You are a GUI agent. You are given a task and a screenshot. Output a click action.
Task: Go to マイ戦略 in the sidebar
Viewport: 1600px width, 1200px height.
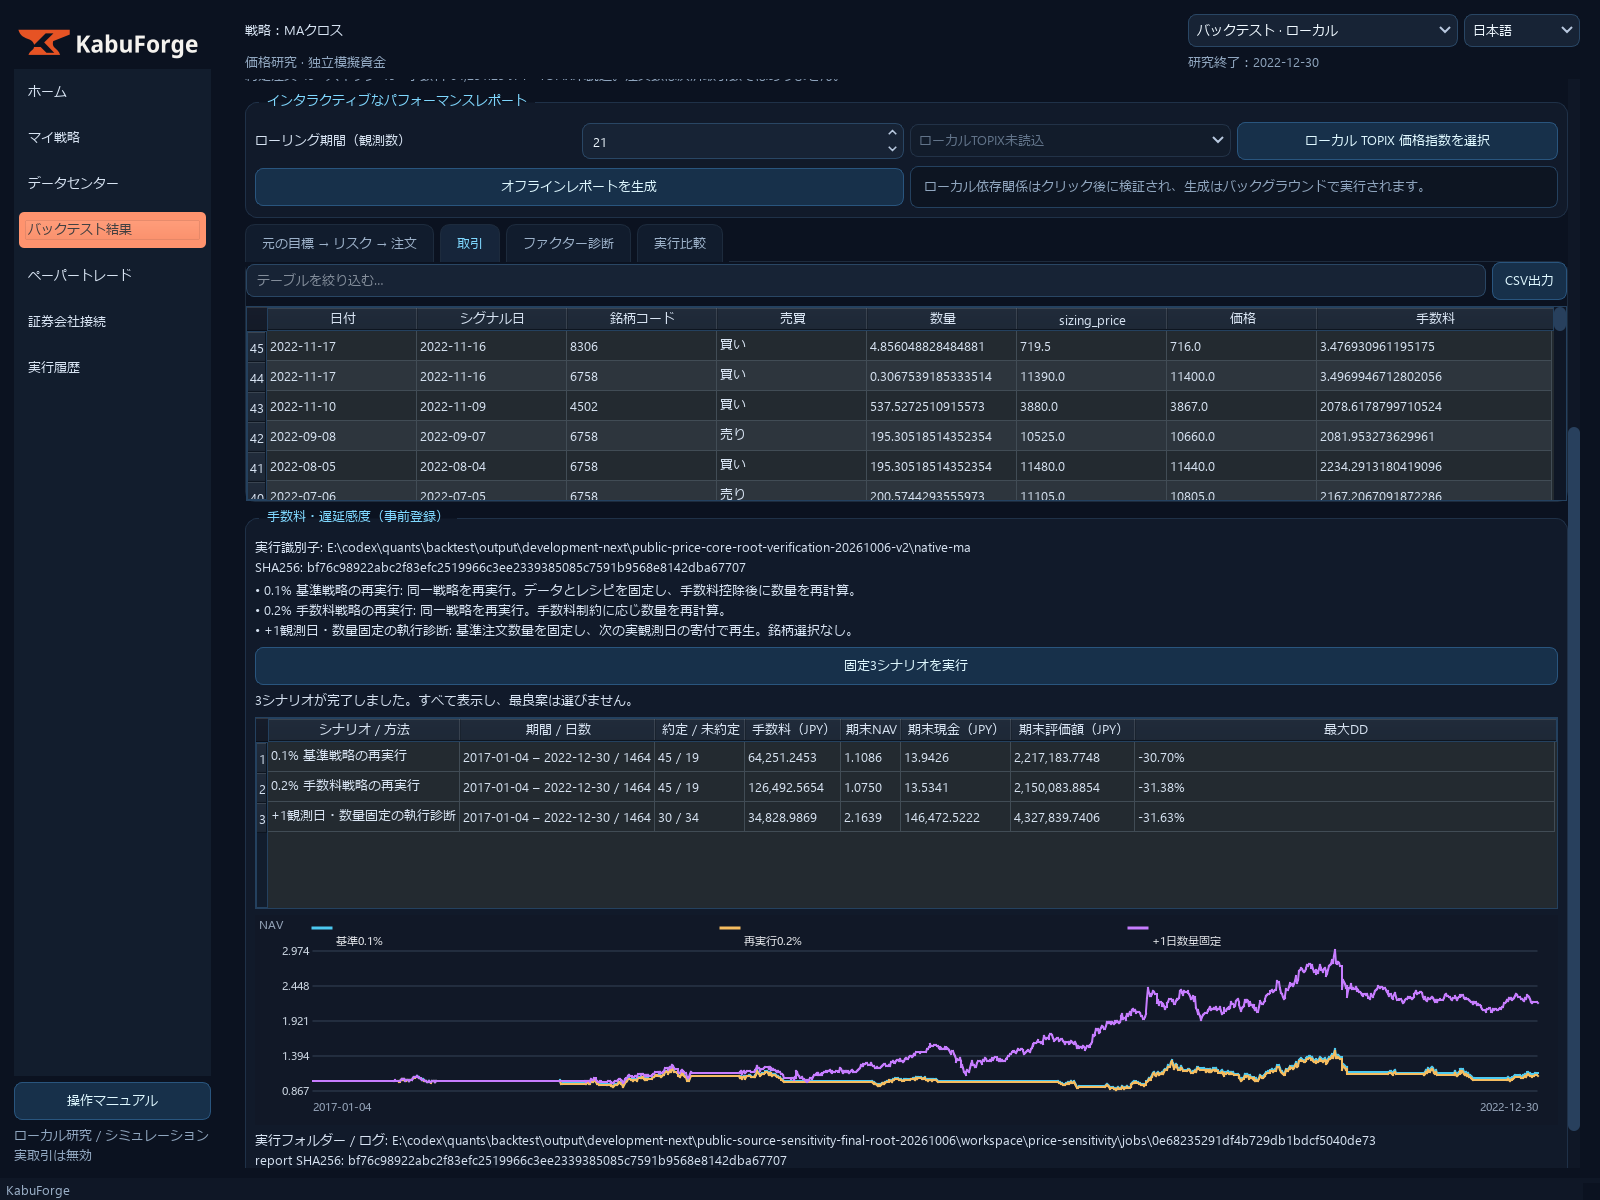click(112, 137)
